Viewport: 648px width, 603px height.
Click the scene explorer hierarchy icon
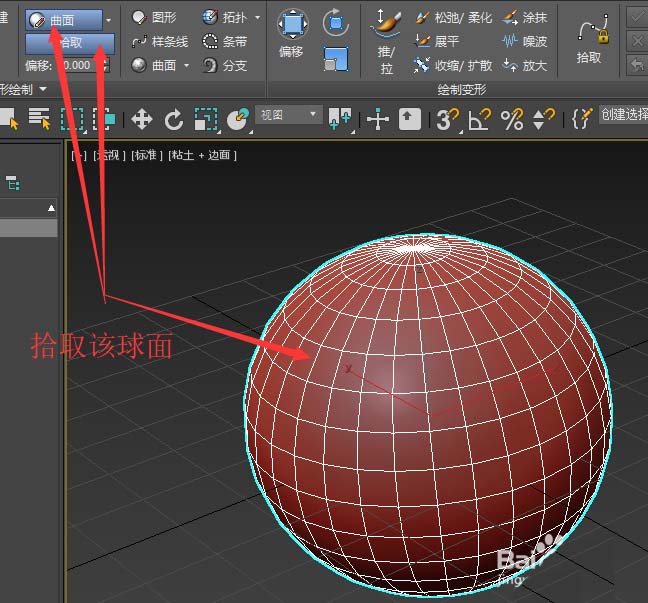(12, 183)
